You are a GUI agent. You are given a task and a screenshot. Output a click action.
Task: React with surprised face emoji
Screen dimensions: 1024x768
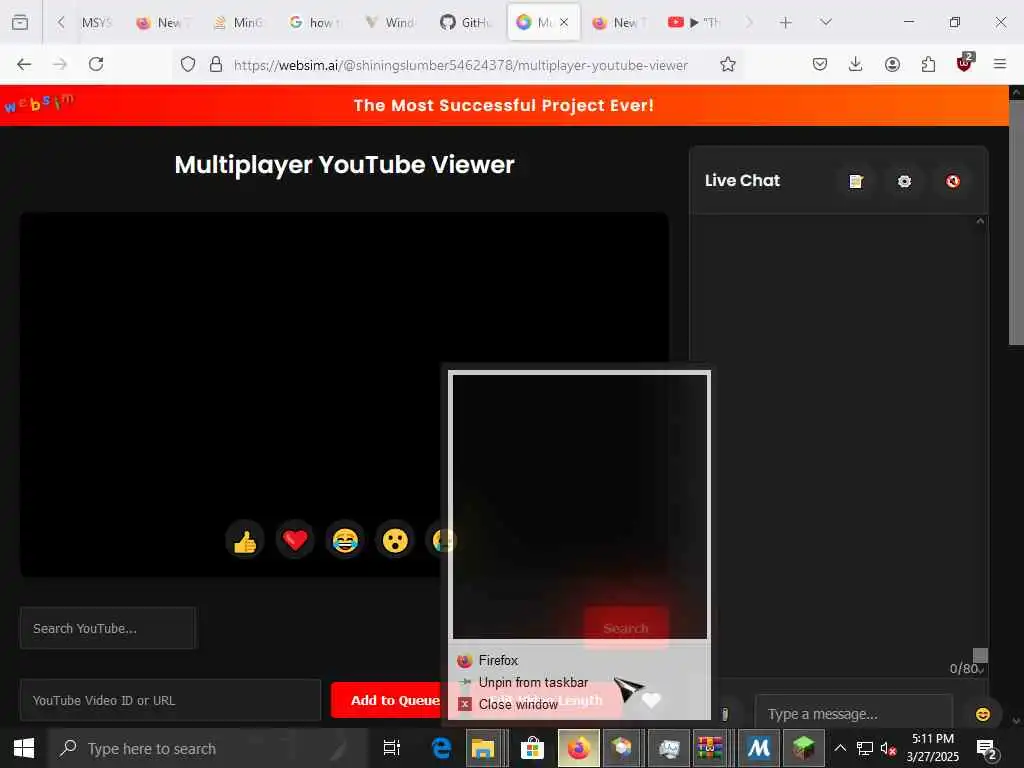395,541
